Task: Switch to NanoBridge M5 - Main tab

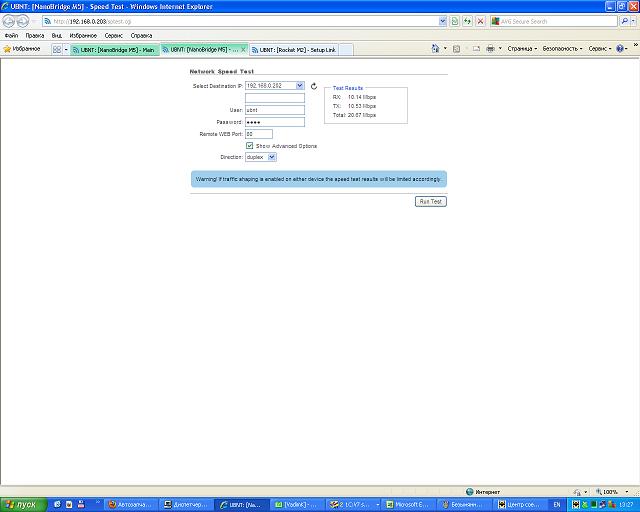Action: click(115, 50)
